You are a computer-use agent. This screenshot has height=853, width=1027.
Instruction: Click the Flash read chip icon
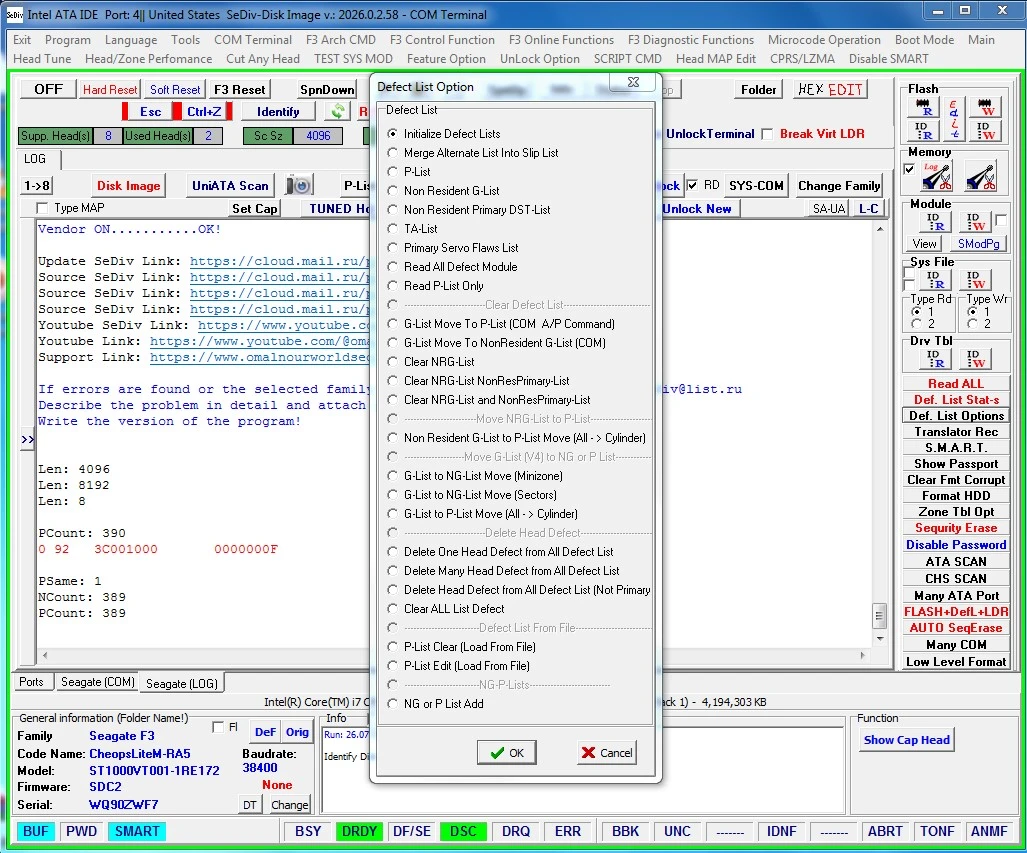[924, 107]
